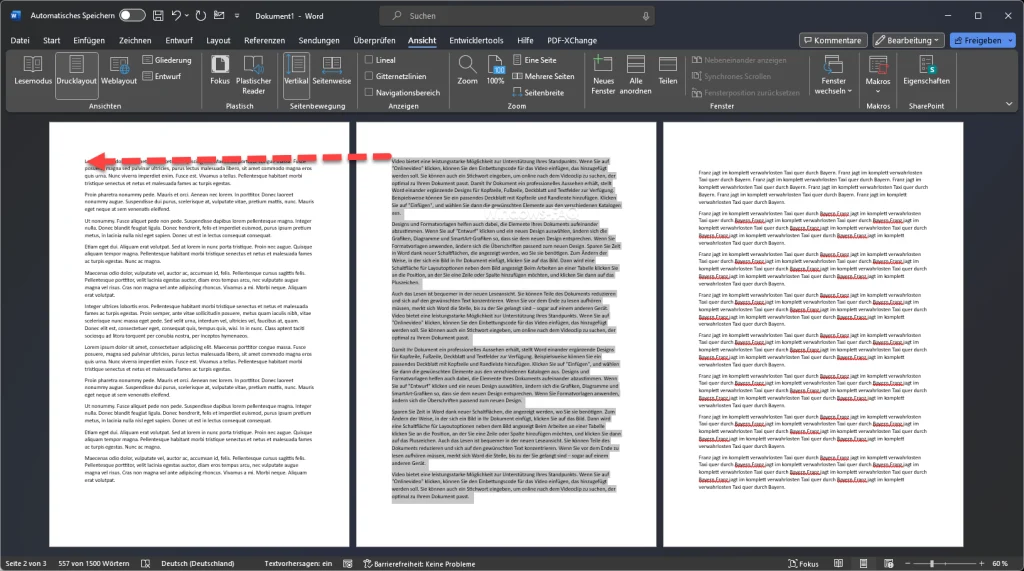Viewport: 1024px width, 571px height.
Task: Click zoom out minus button
Action: pyautogui.click(x=906, y=563)
